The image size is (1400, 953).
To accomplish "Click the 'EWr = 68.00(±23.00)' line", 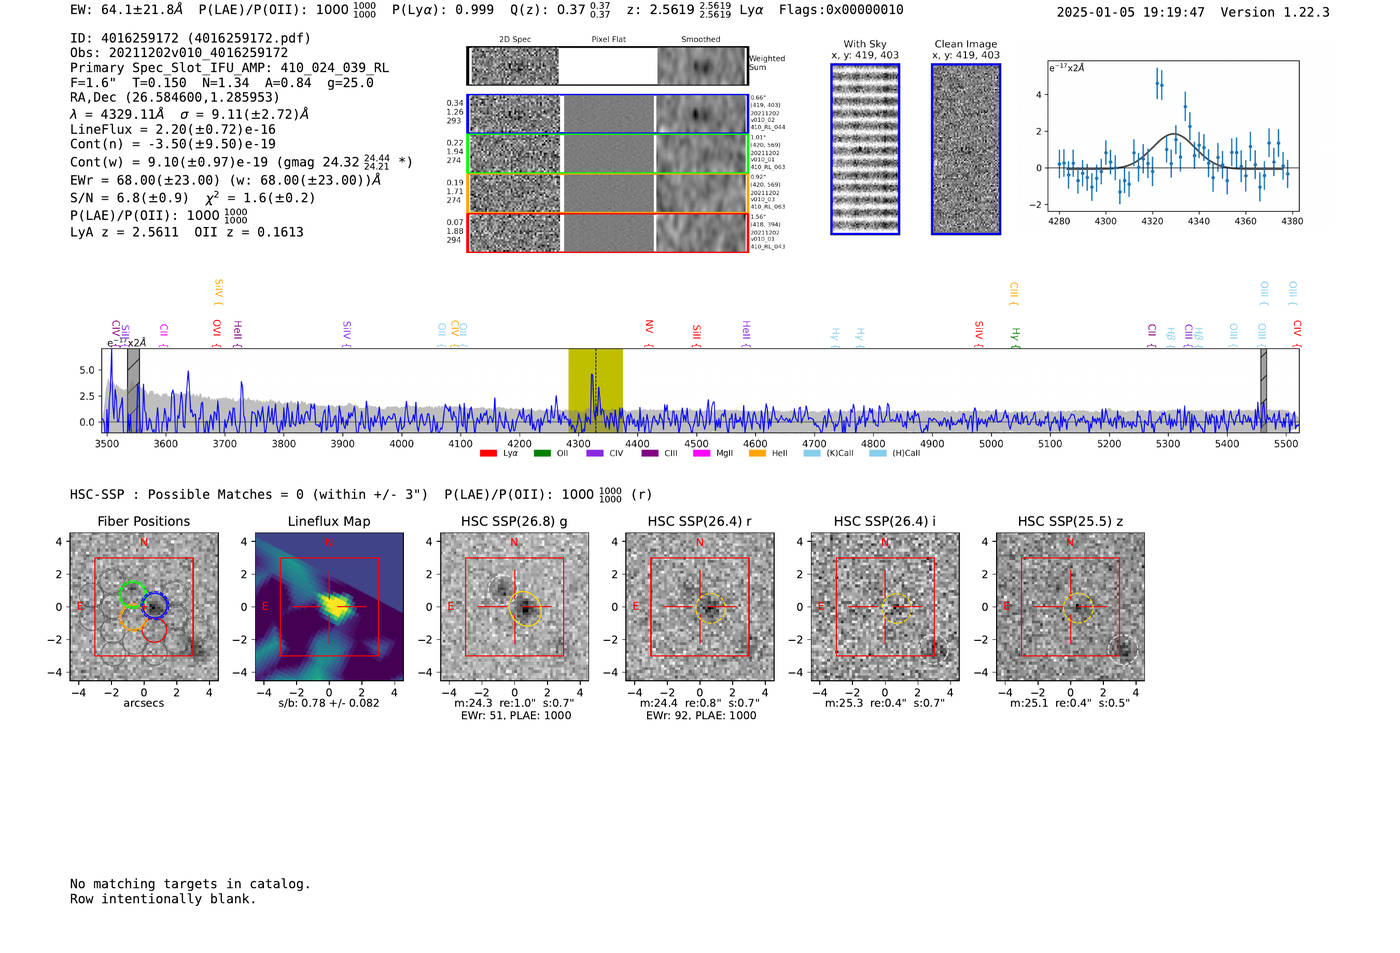I will [x=225, y=180].
